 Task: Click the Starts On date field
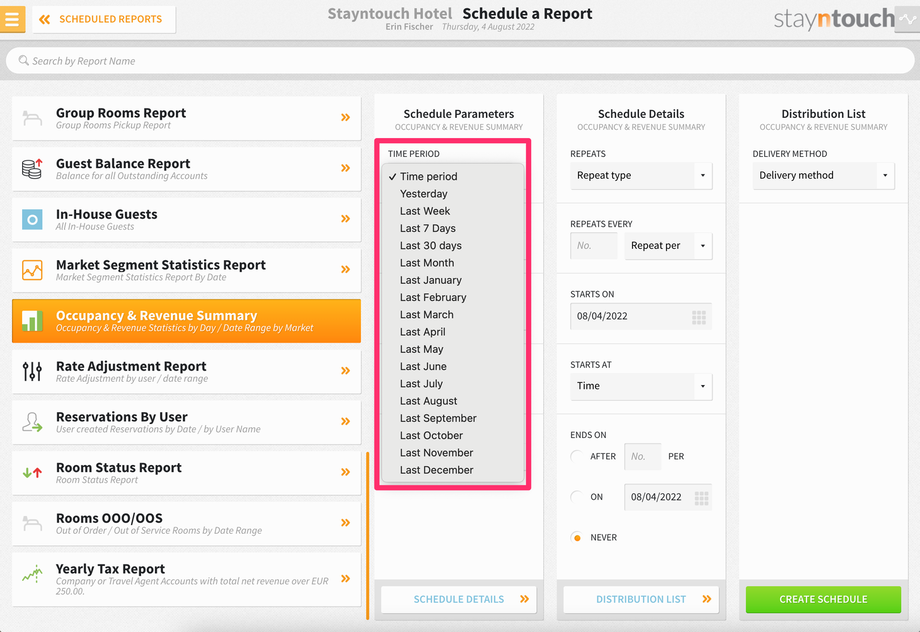tap(641, 316)
